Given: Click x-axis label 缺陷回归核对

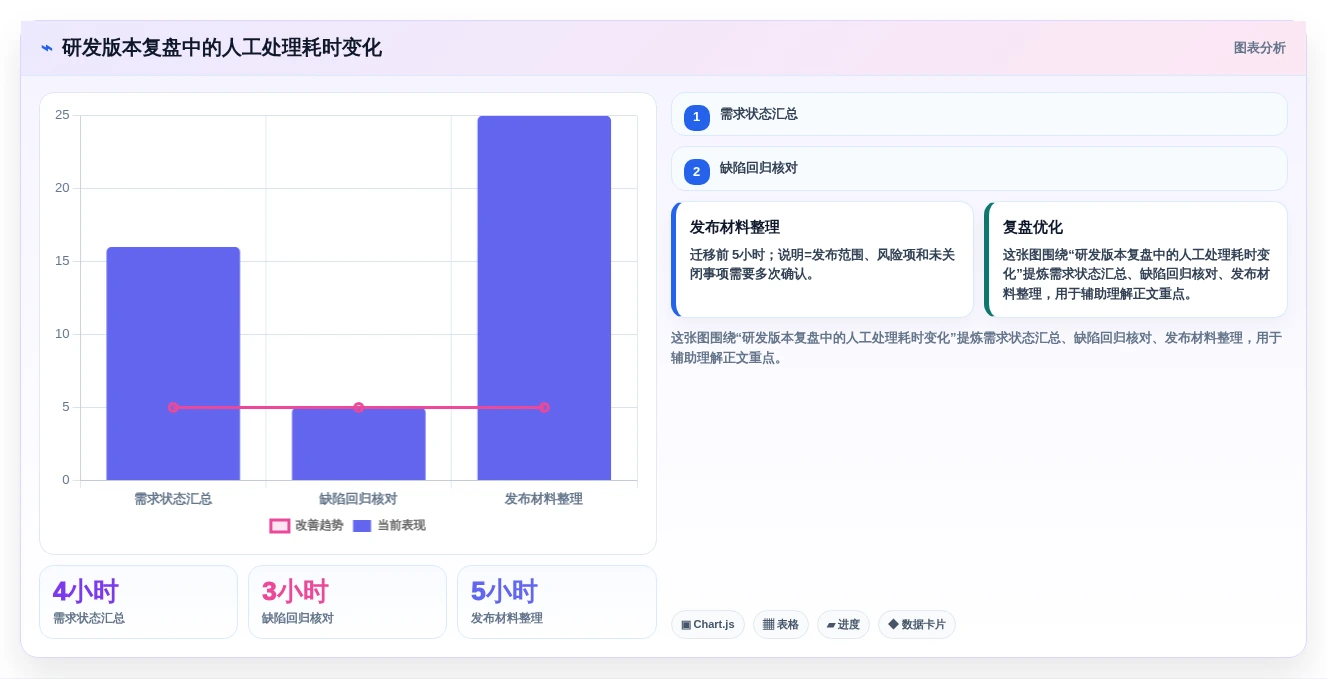Looking at the screenshot, I should point(359,498).
